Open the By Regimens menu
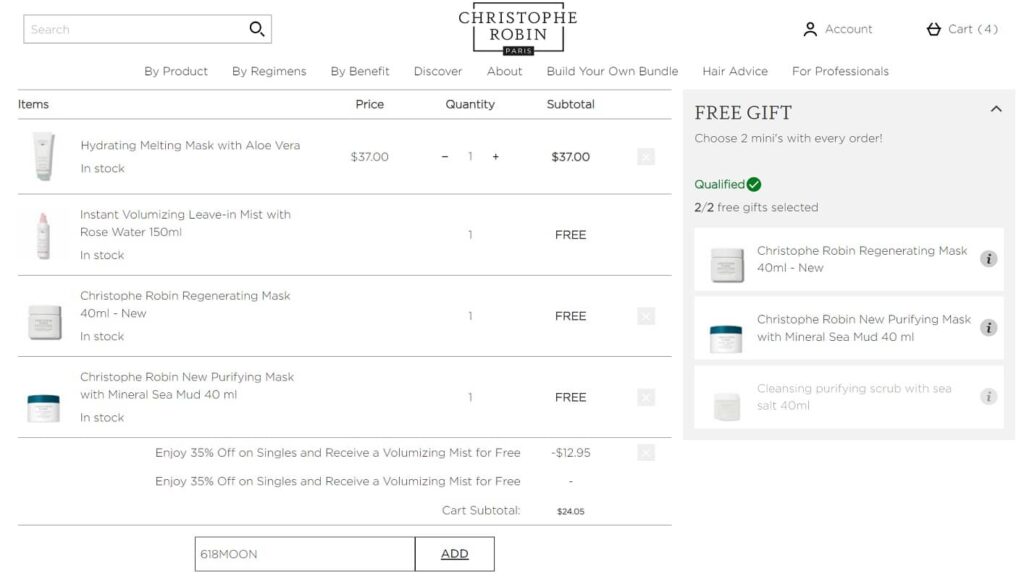 [x=269, y=71]
